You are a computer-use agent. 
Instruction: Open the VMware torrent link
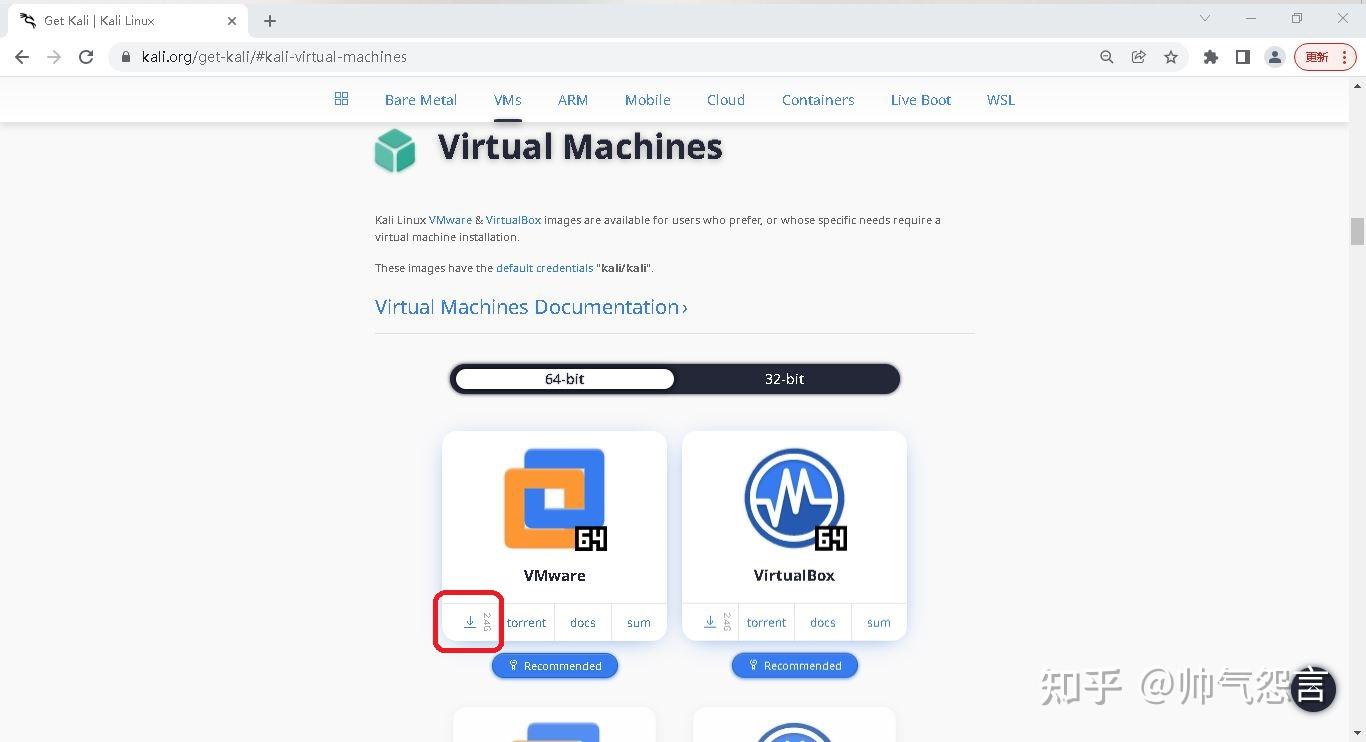coord(527,622)
